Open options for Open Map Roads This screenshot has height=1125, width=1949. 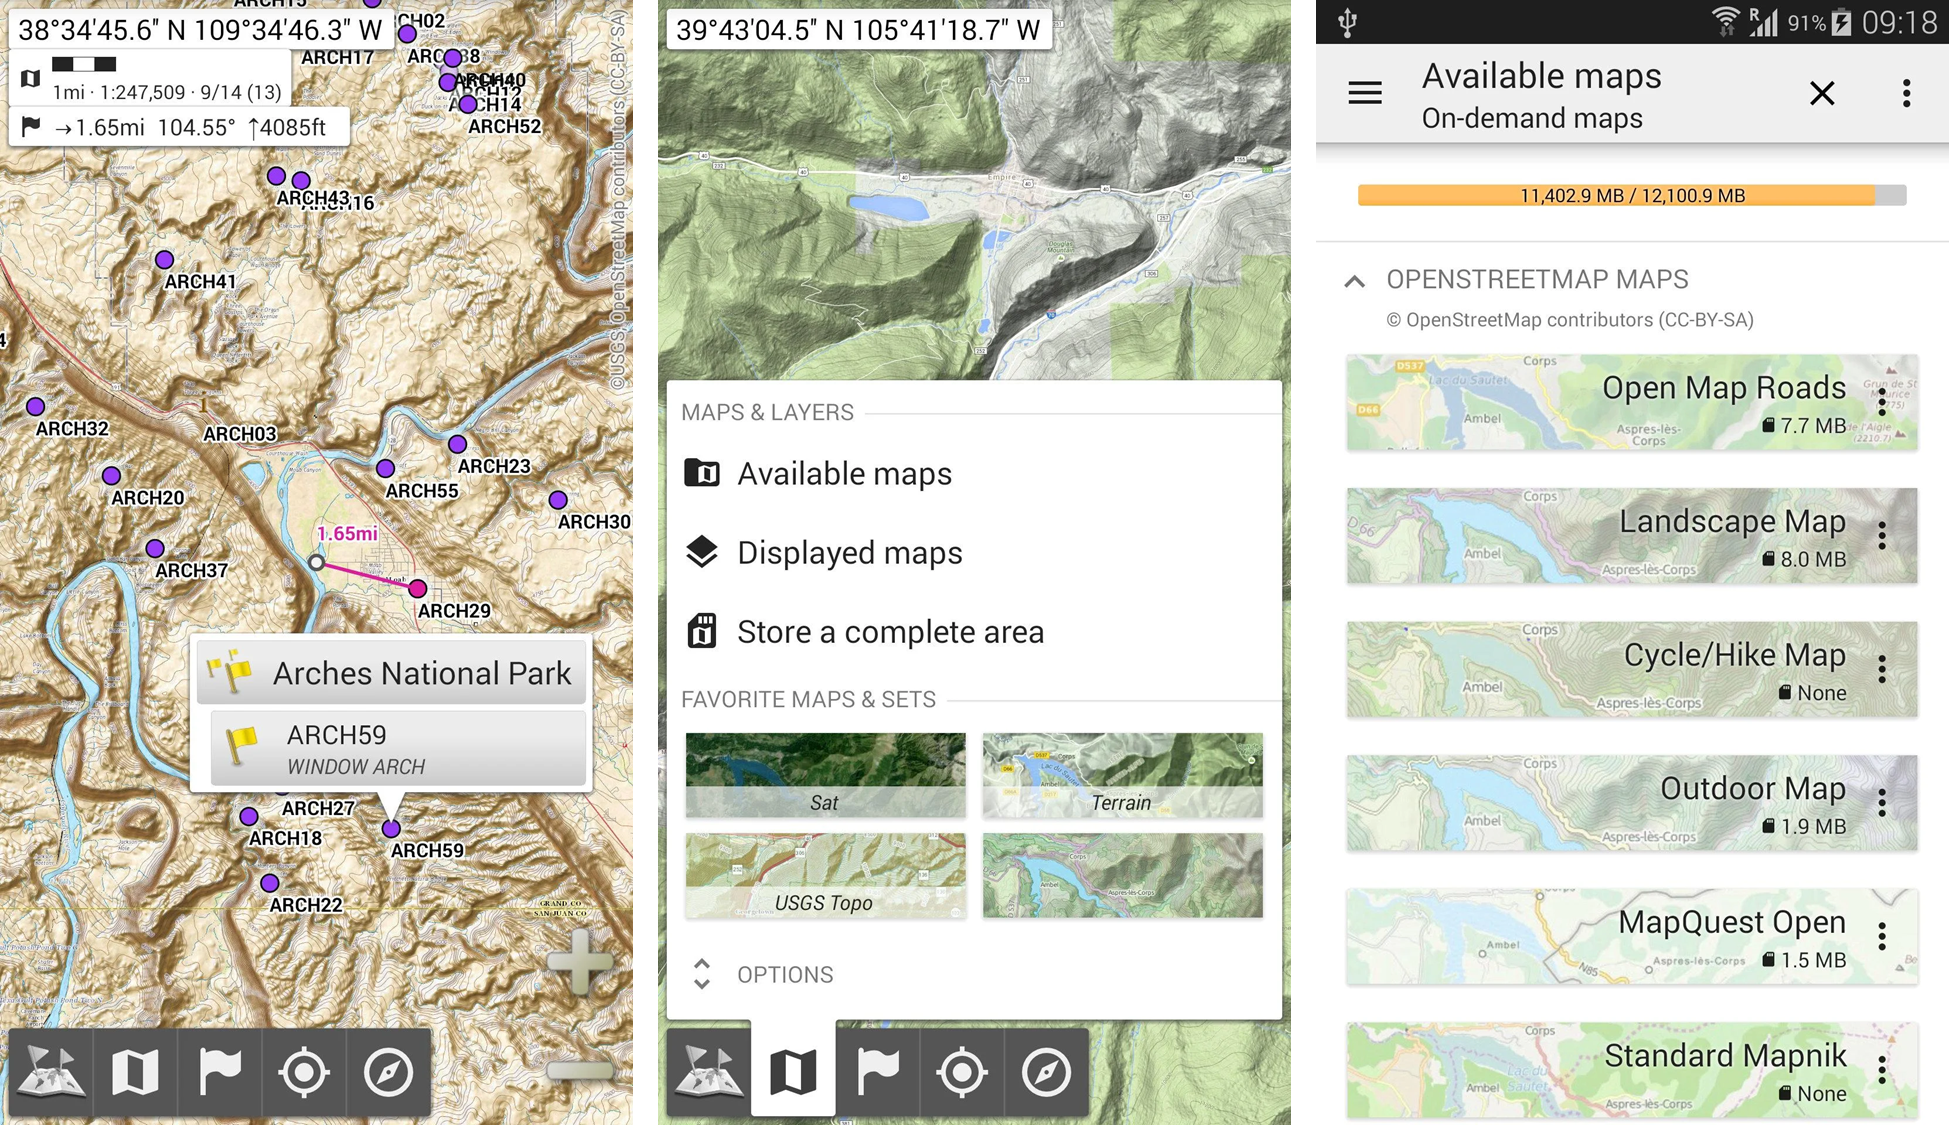1882,402
